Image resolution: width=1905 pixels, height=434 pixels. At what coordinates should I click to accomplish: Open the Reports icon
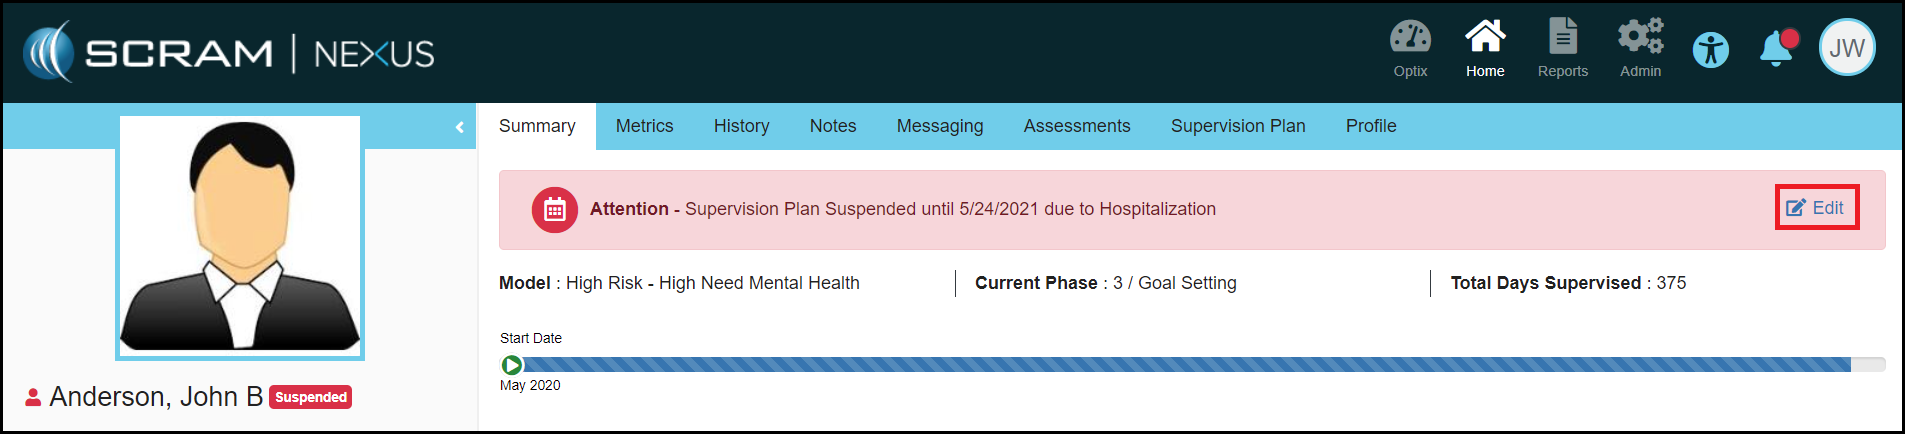coord(1562,48)
